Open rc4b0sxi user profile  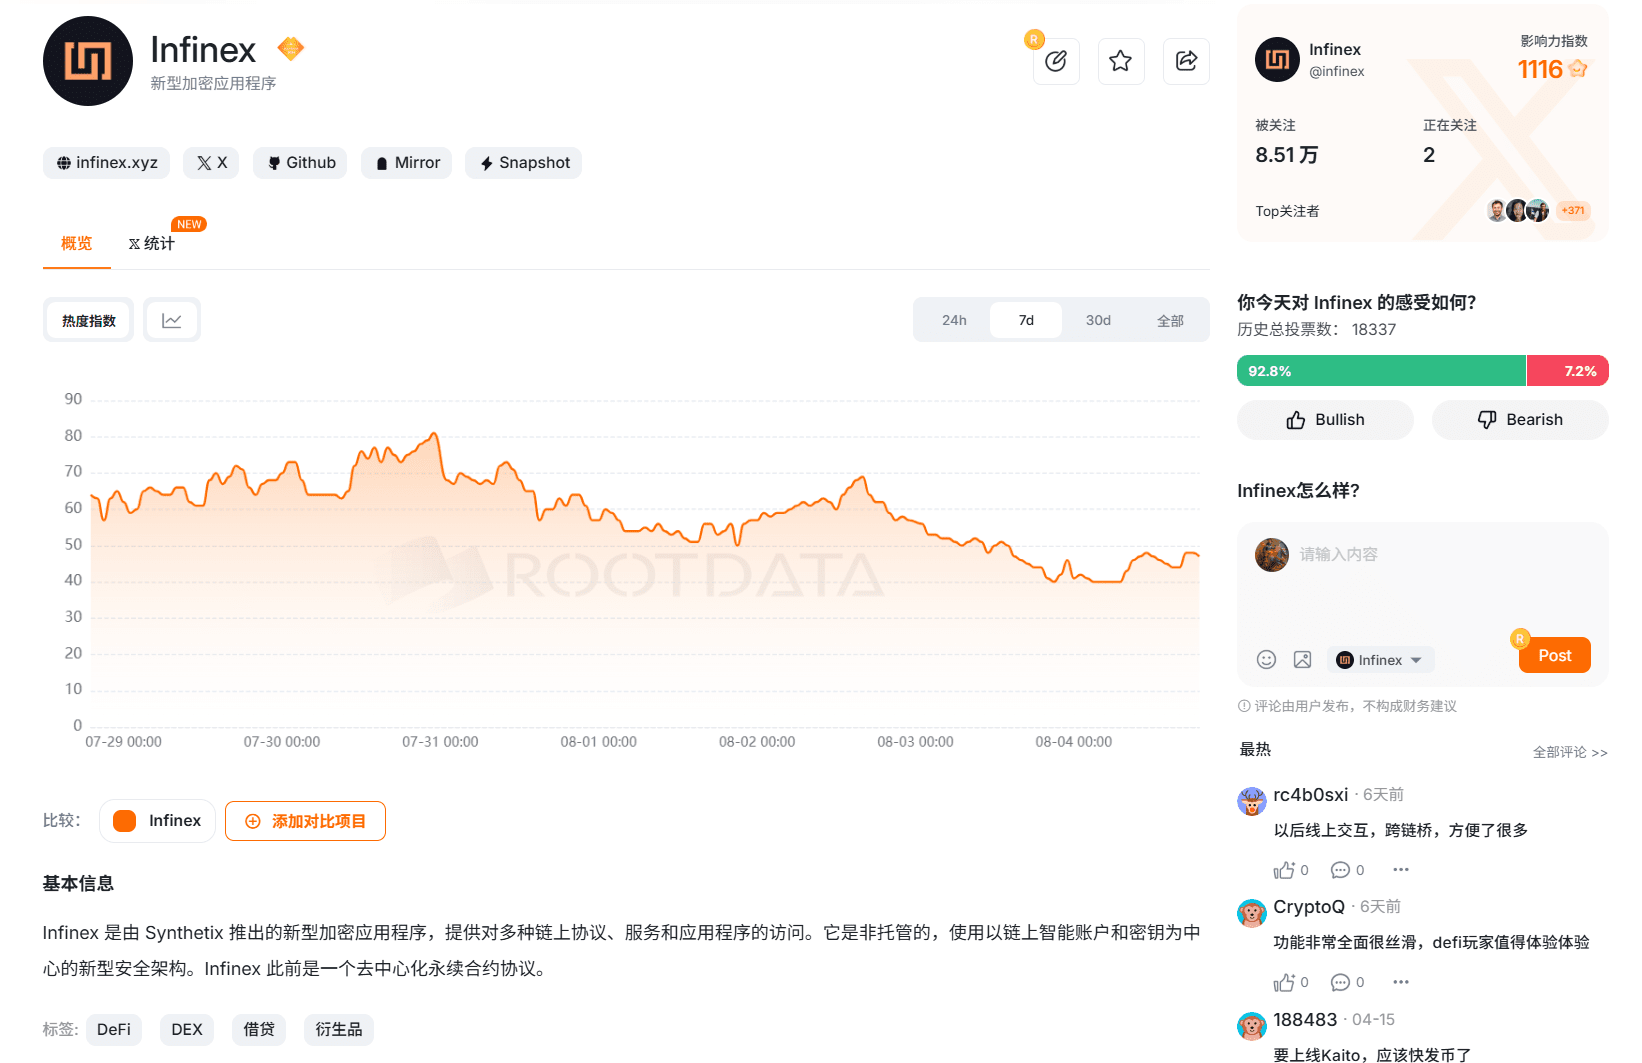point(1310,795)
